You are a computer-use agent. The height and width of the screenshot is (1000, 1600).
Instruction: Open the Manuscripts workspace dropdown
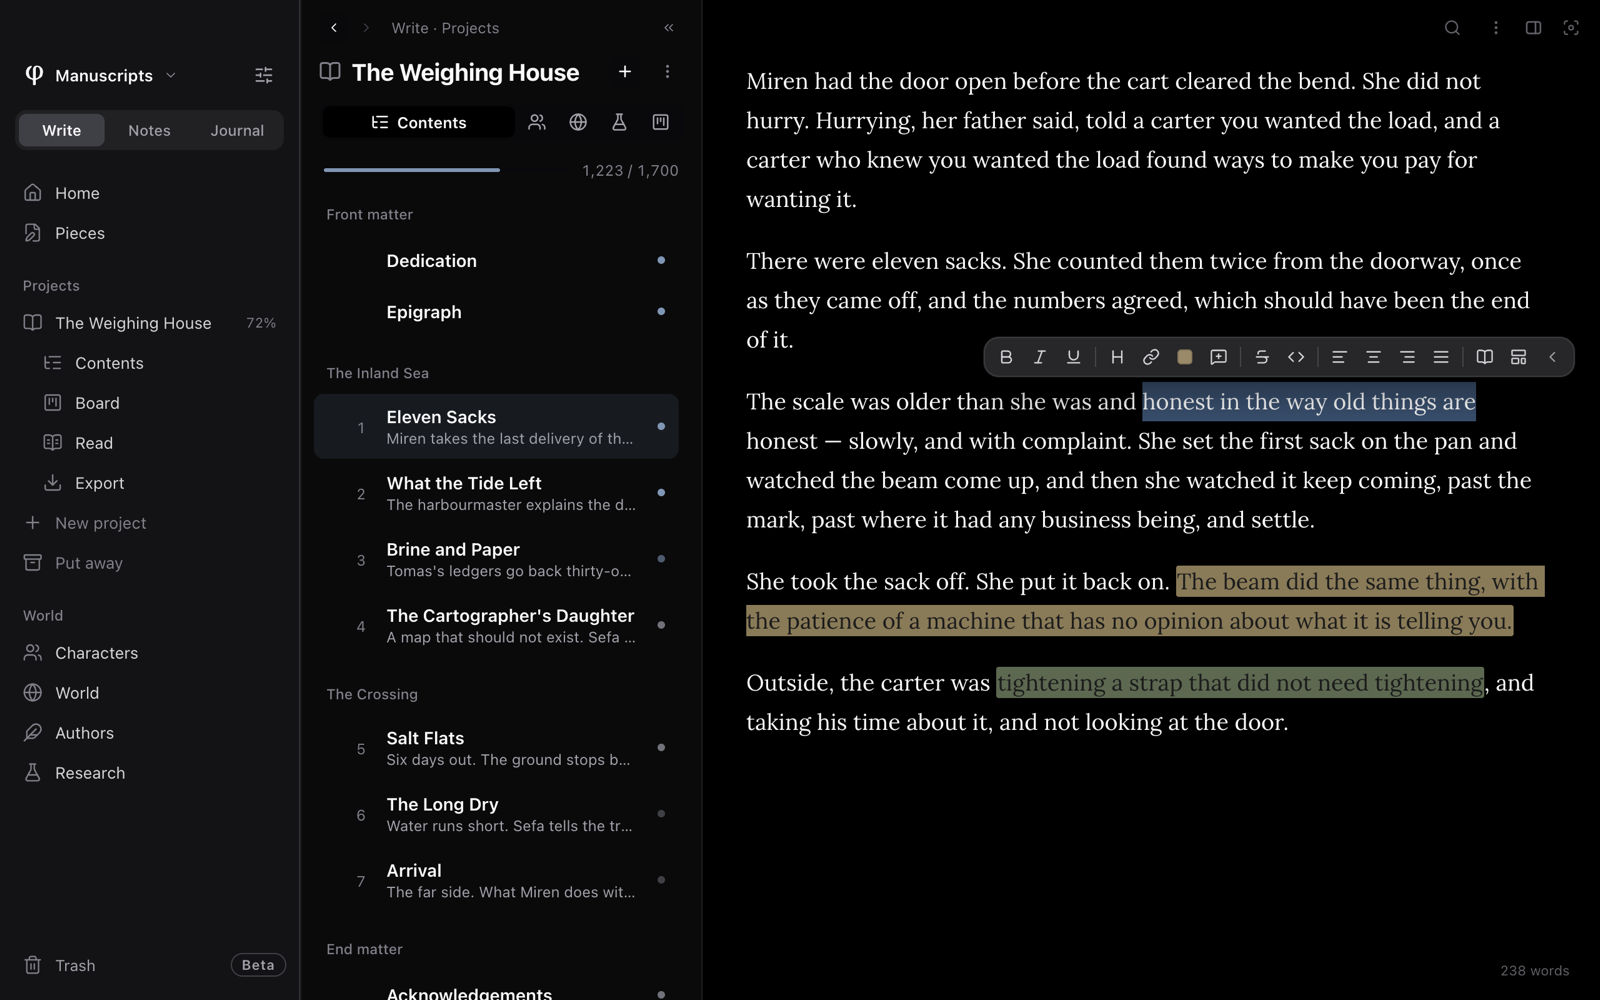pyautogui.click(x=100, y=75)
